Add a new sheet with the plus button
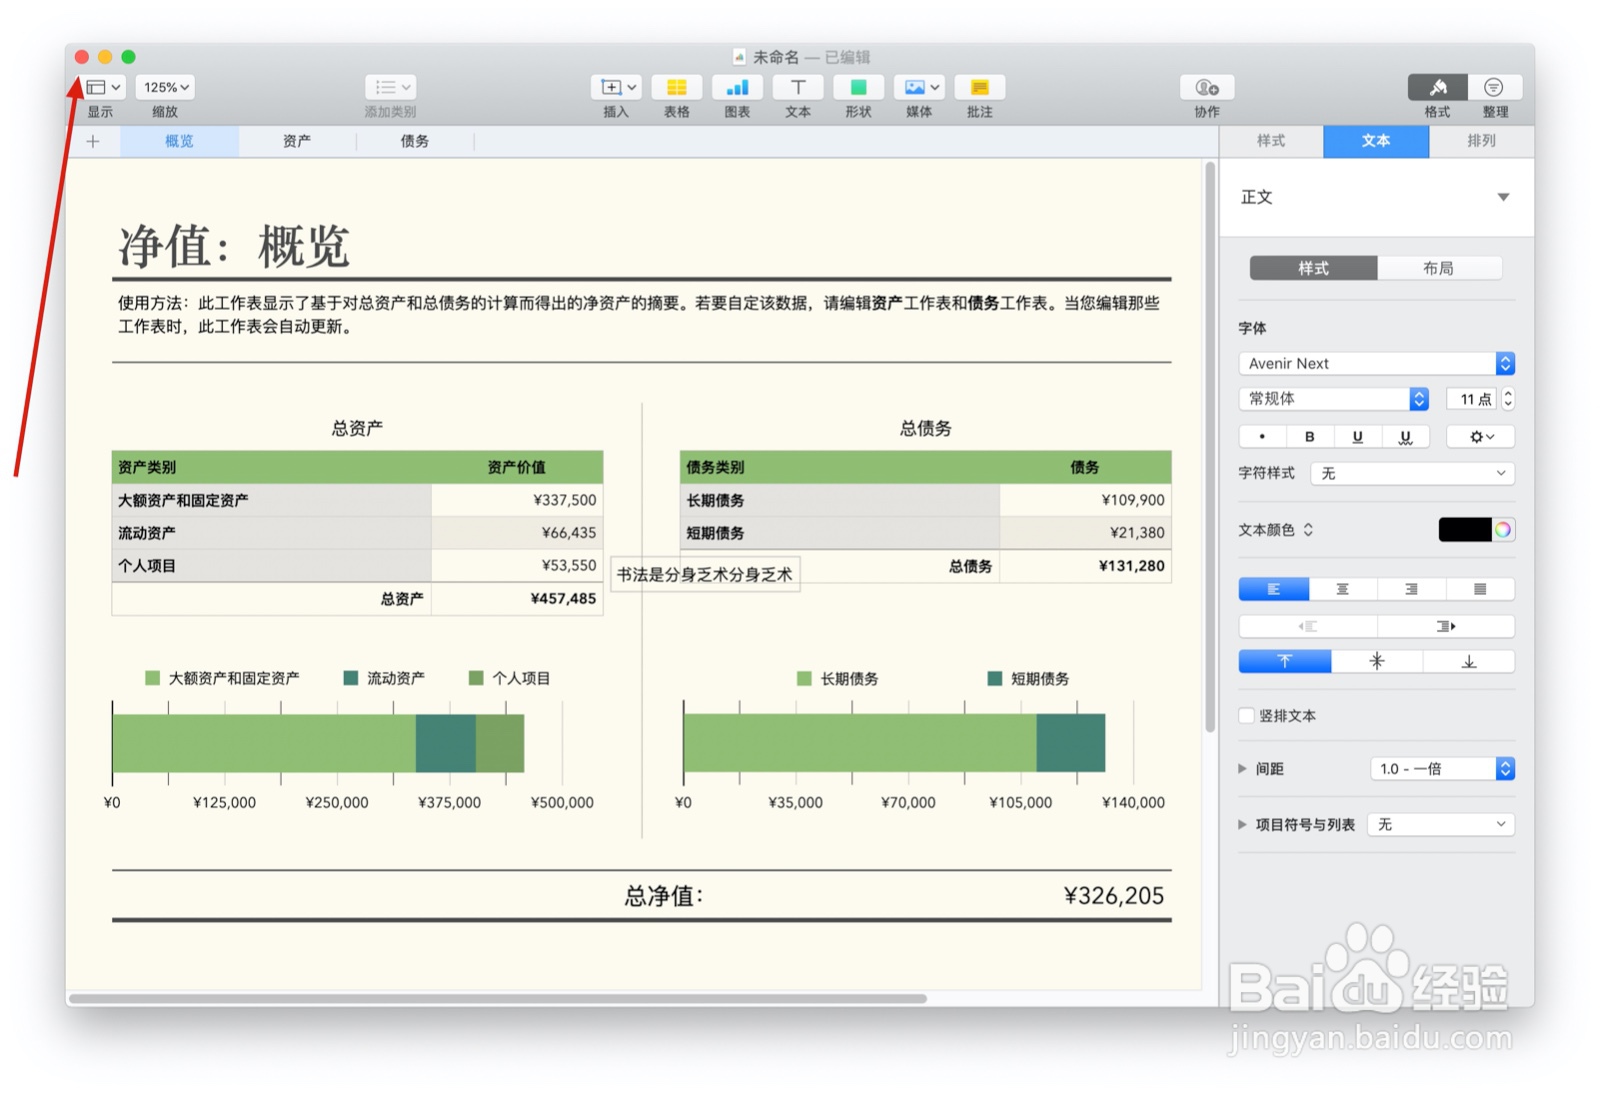The image size is (1600, 1093). click(92, 141)
